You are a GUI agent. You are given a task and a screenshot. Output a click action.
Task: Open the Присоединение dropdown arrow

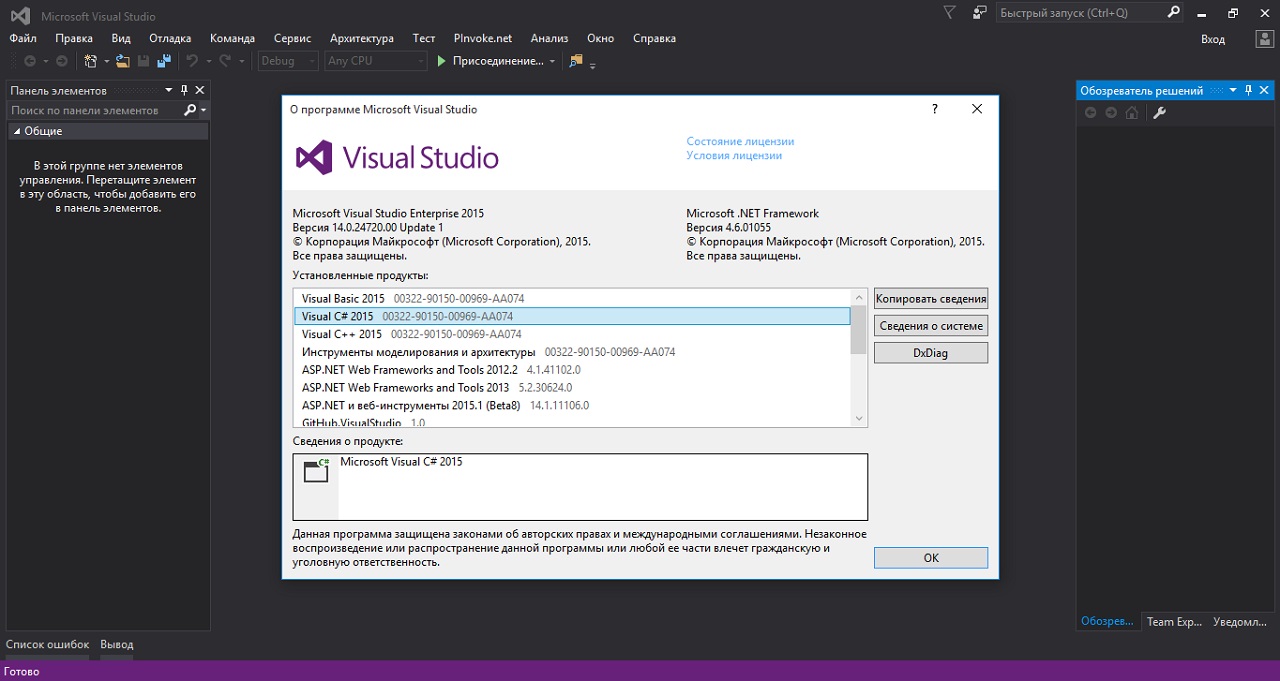[552, 61]
